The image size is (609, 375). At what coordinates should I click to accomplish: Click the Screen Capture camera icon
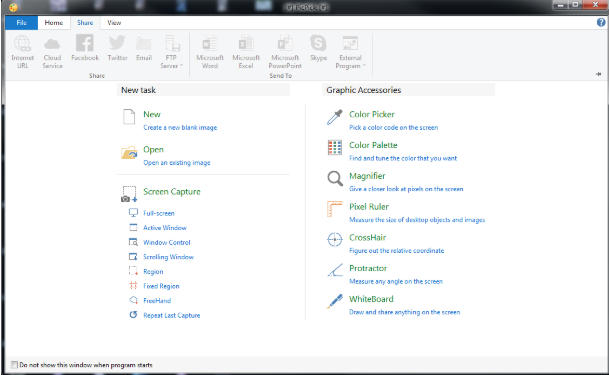[x=129, y=194]
